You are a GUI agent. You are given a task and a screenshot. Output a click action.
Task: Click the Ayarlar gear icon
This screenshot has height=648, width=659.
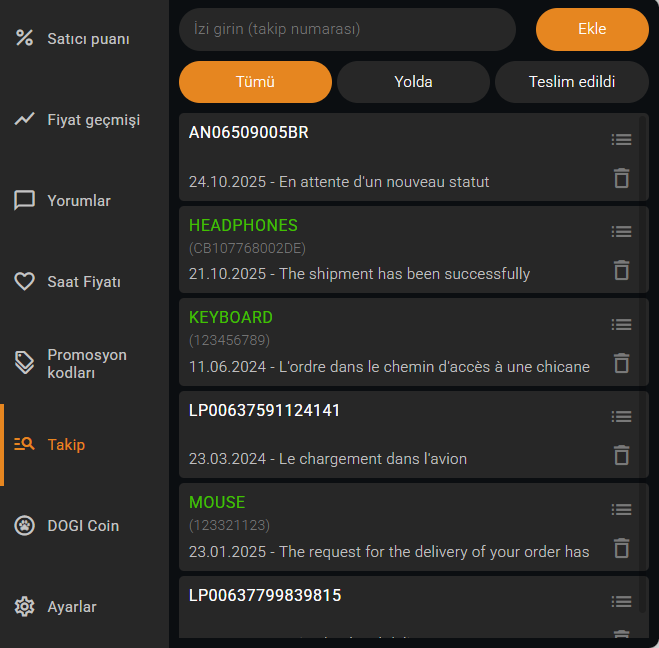[x=24, y=606]
